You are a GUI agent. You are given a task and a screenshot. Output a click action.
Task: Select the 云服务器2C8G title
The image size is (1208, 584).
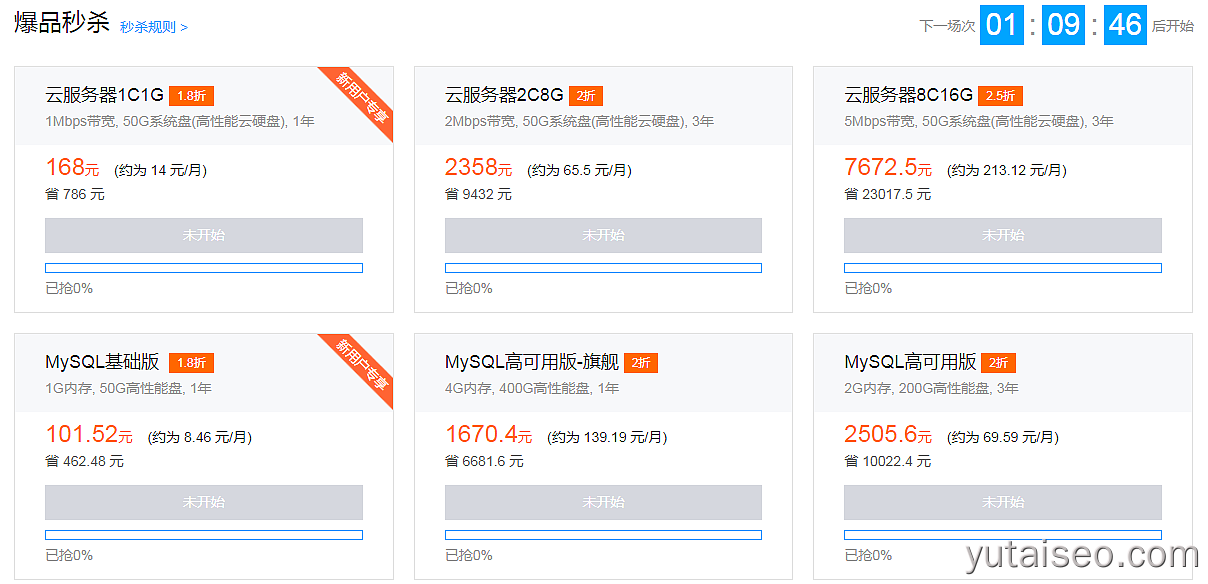[x=504, y=95]
